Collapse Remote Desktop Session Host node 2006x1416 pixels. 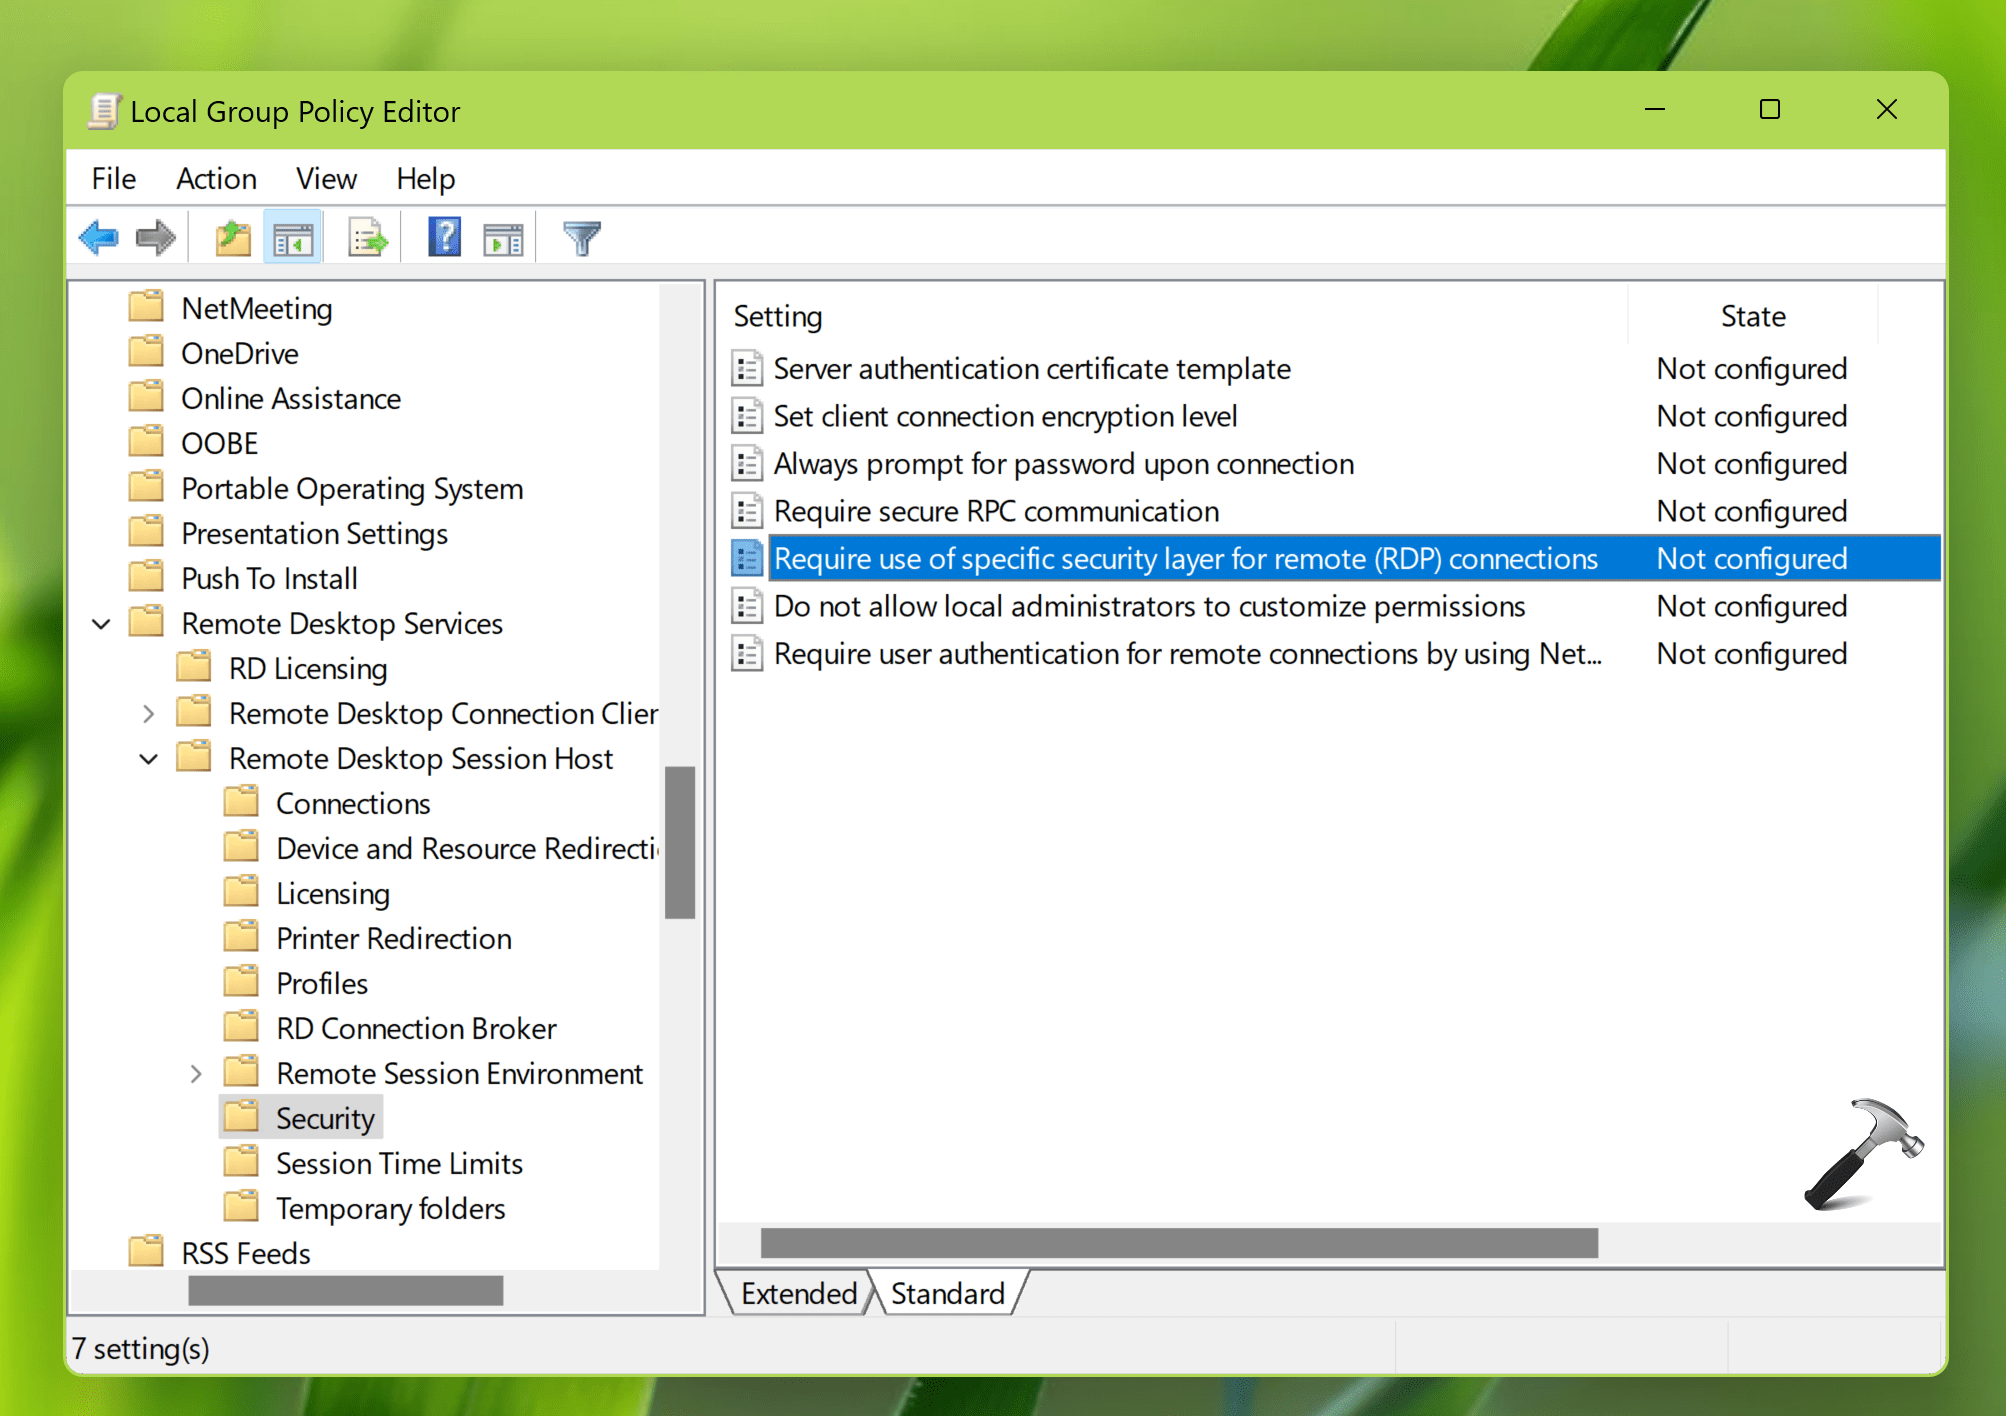(x=148, y=759)
